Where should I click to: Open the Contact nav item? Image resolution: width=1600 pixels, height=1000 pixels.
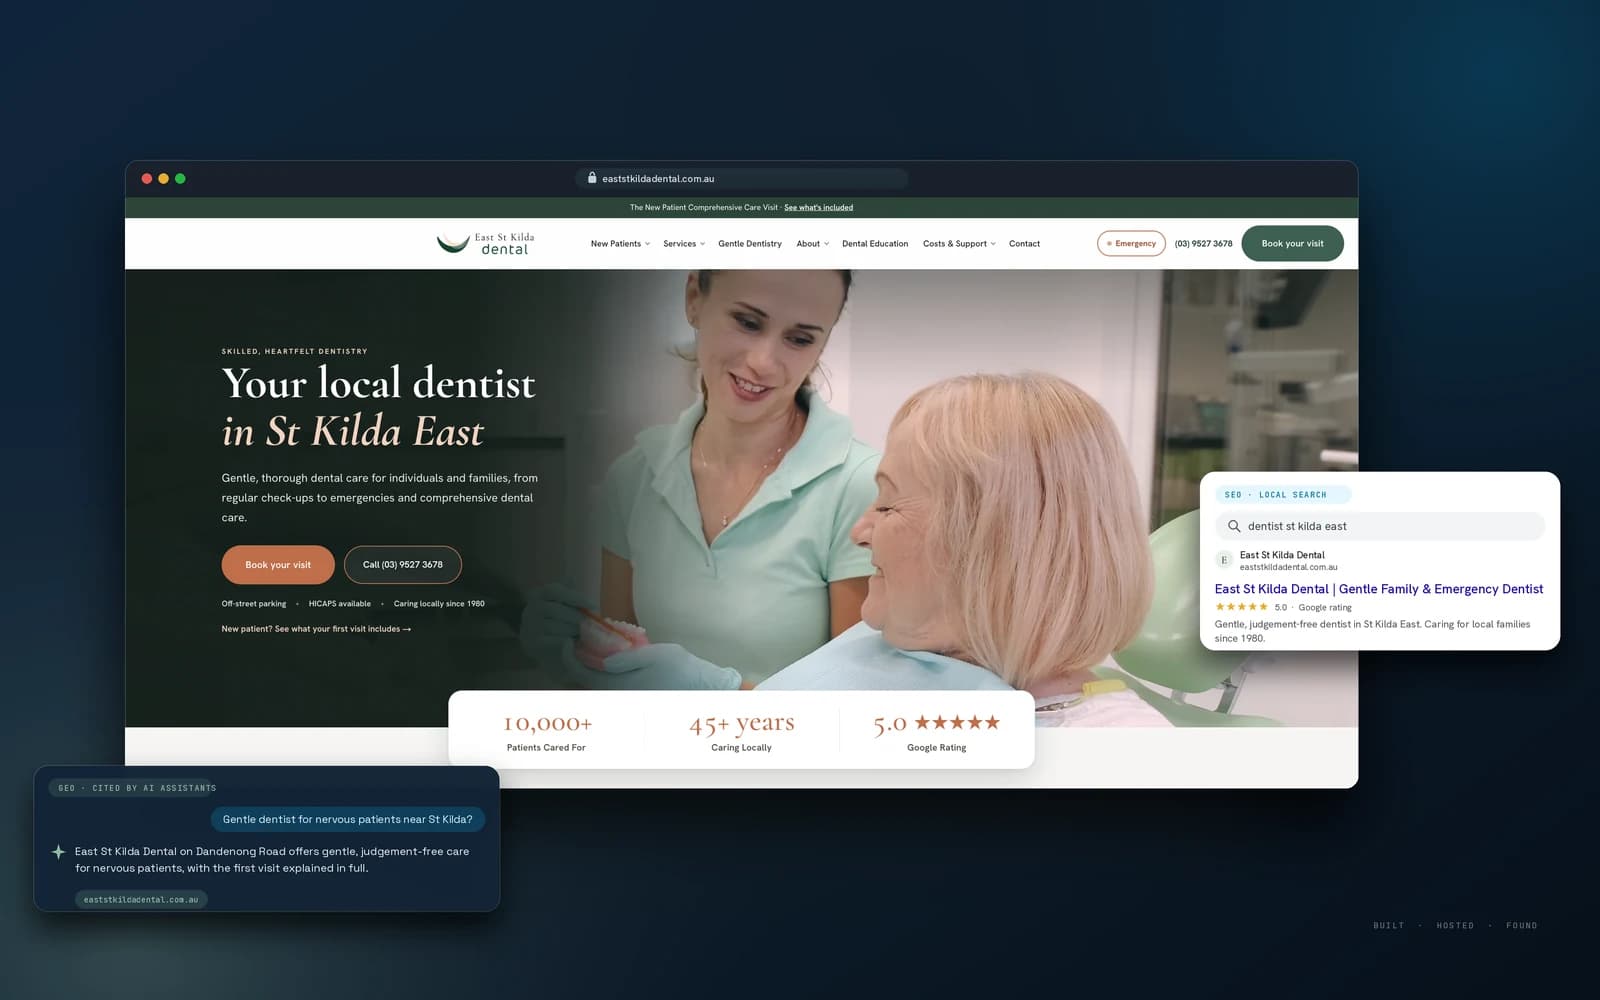pos(1024,244)
